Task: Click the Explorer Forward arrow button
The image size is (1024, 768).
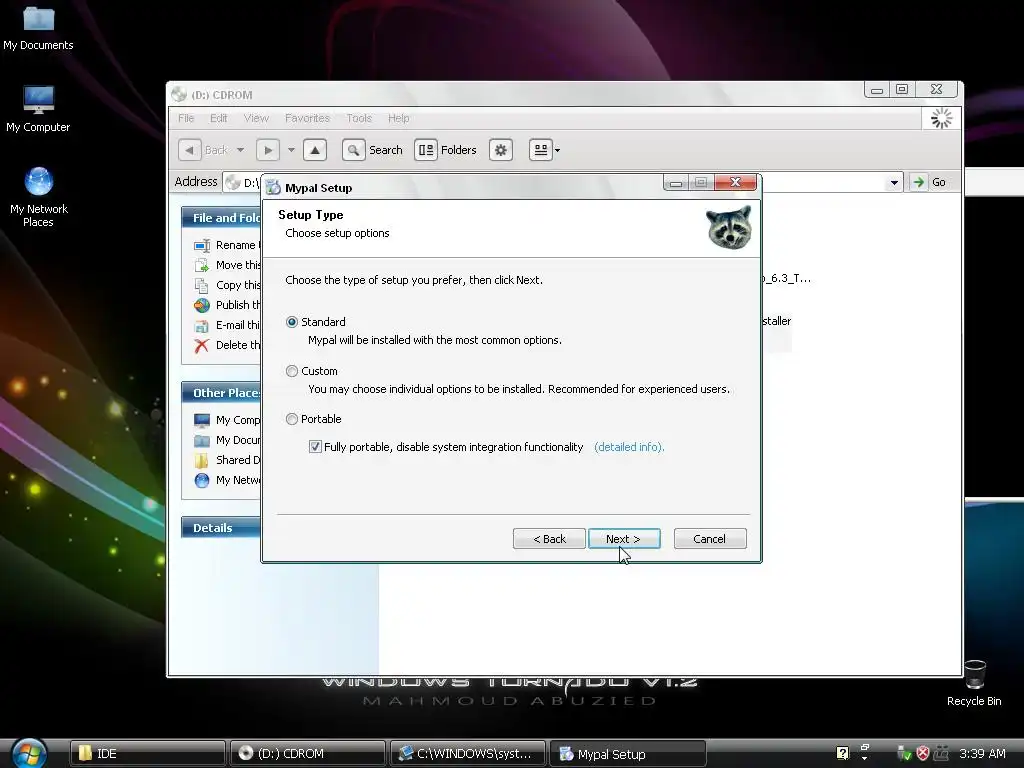Action: [268, 150]
